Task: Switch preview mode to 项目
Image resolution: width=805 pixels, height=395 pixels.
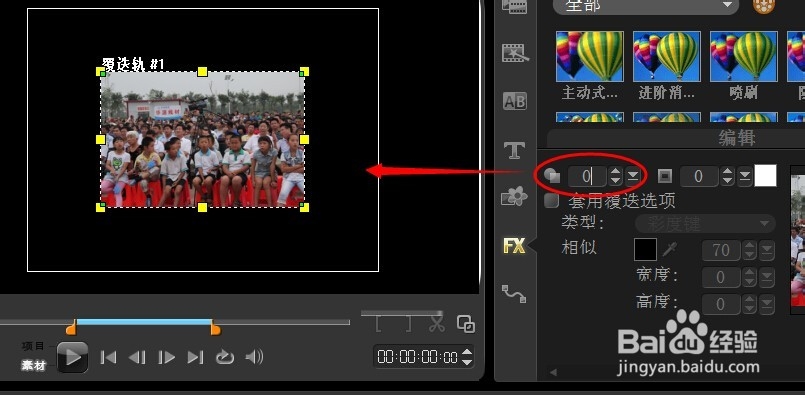Action: 34,346
